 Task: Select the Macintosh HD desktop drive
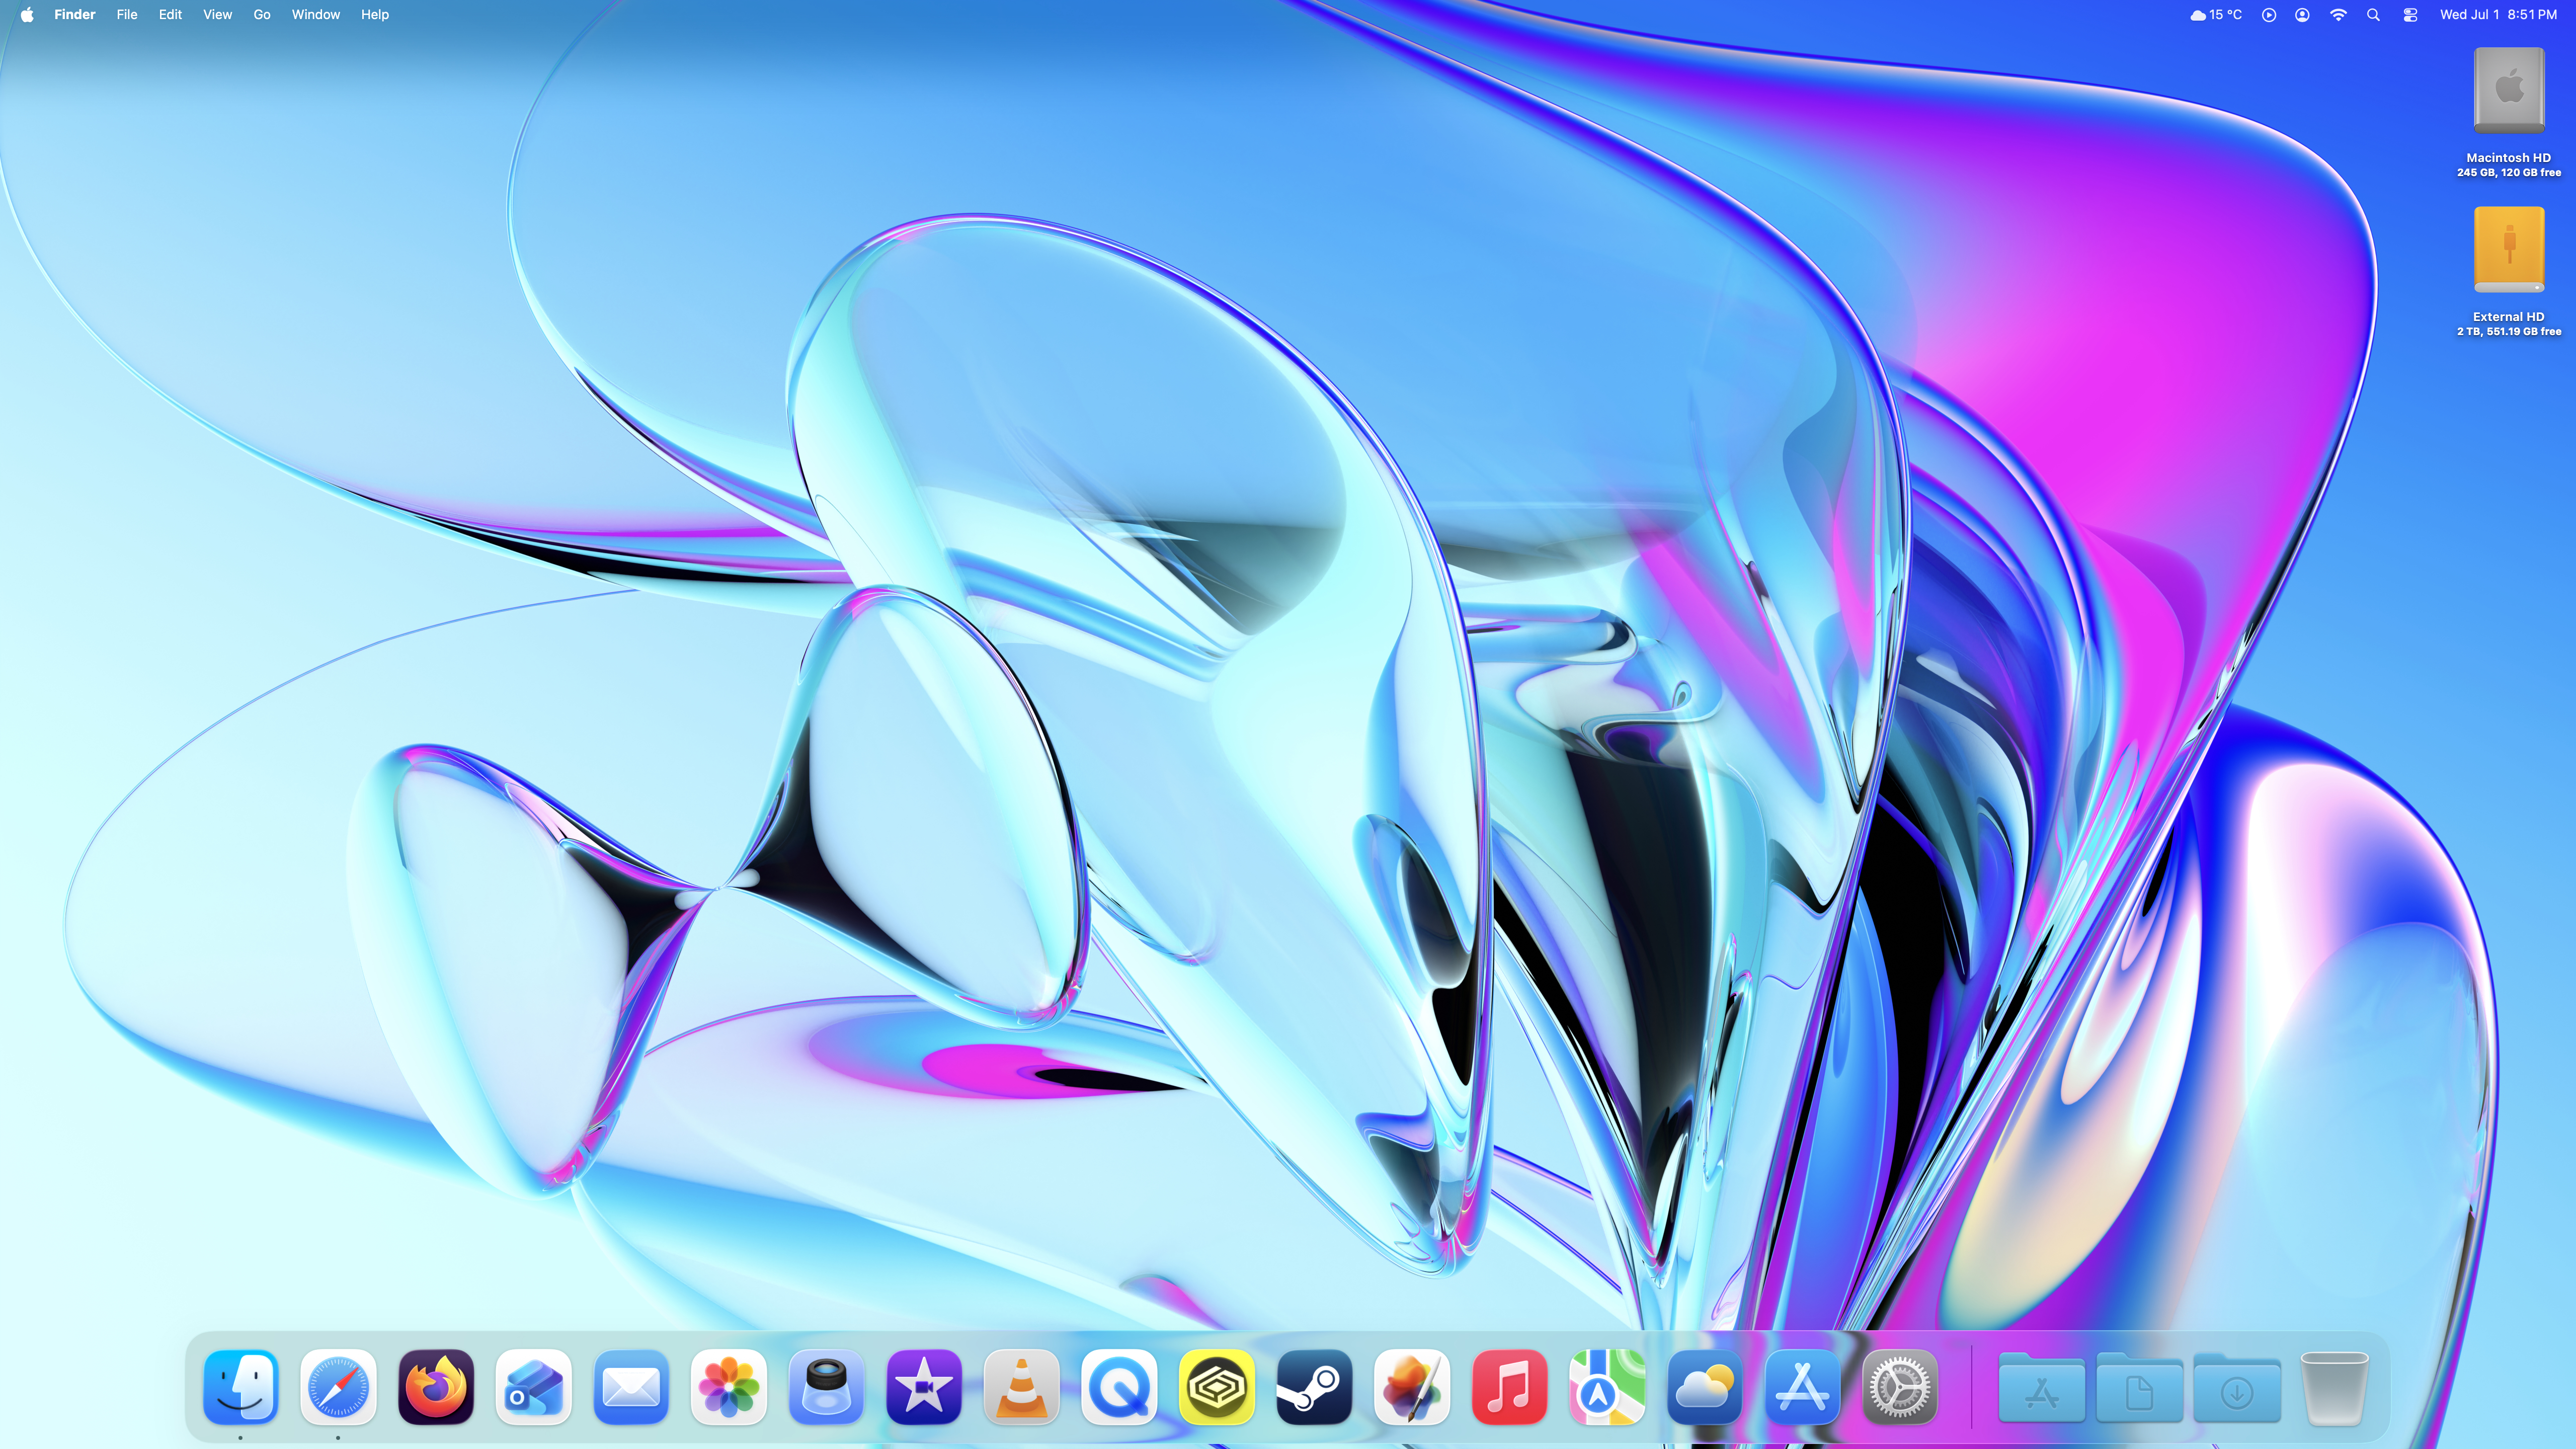[x=2509, y=90]
